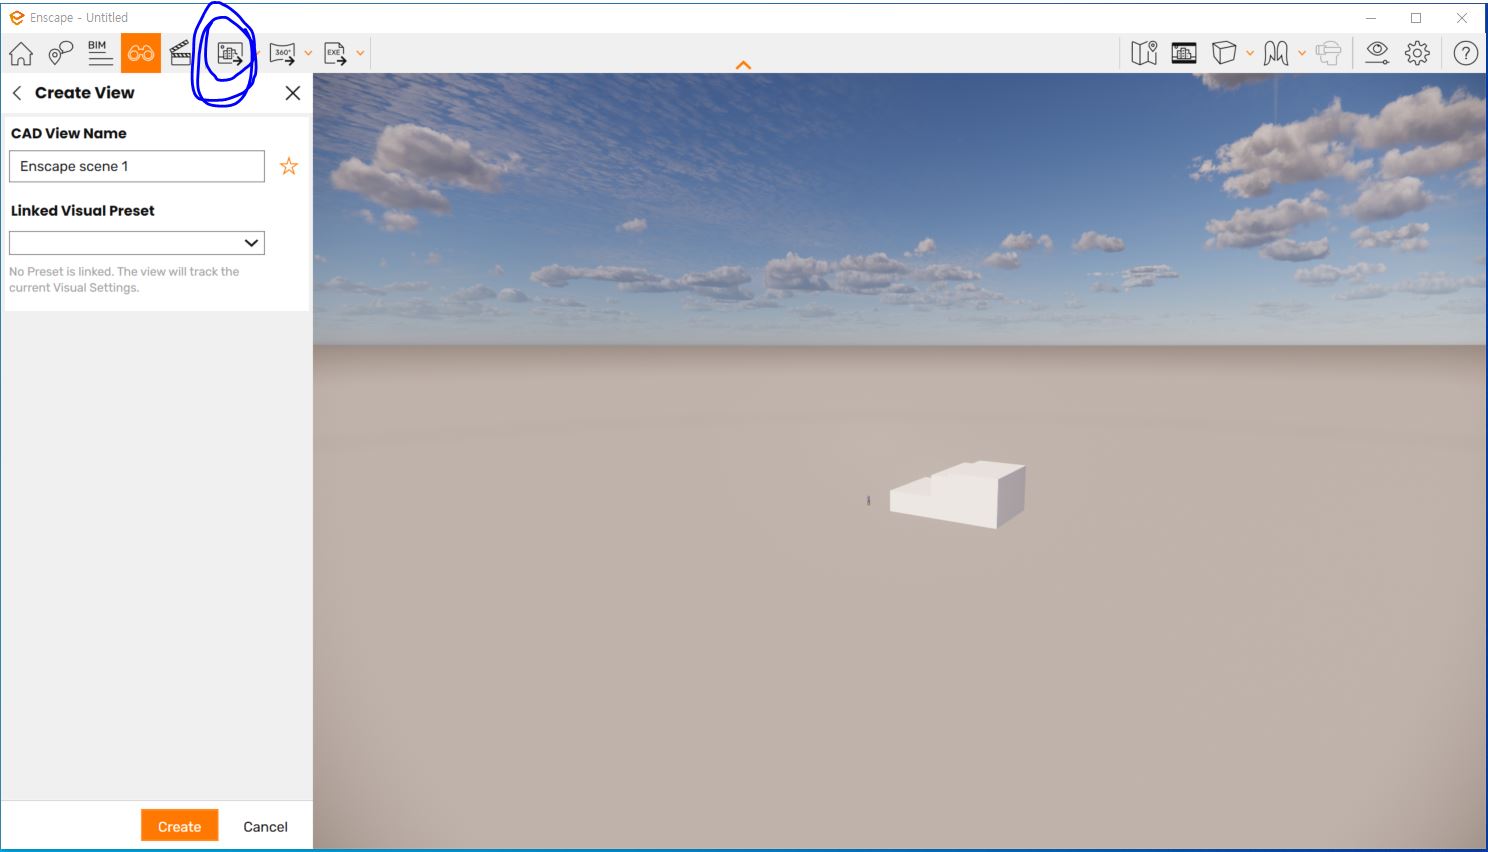This screenshot has height=852, width=1488.
Task: Open the Linked Visual Preset dropdown
Action: point(137,243)
